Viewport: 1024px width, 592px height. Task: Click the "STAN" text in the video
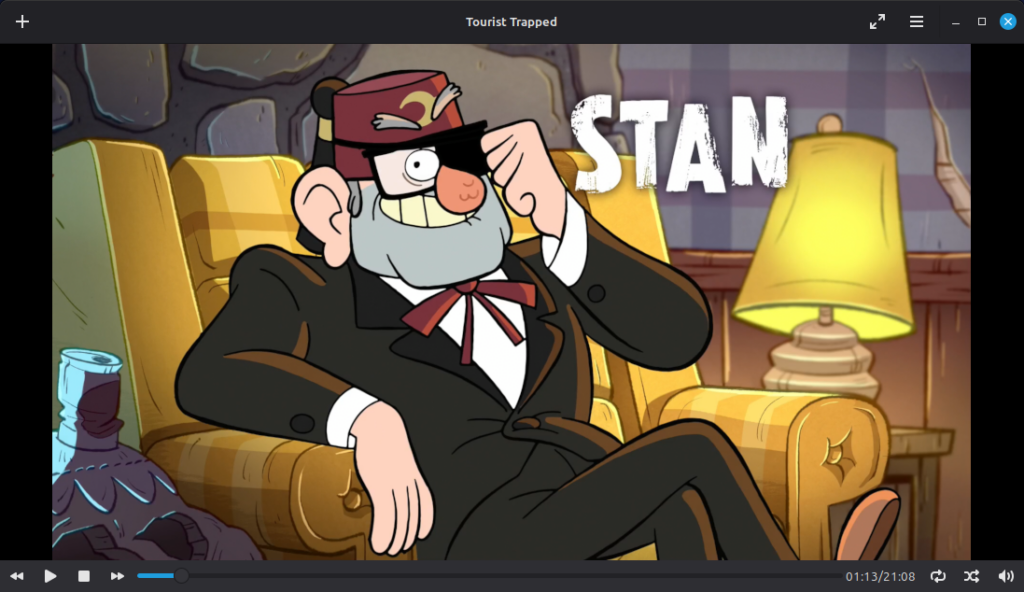pyautogui.click(x=680, y=143)
